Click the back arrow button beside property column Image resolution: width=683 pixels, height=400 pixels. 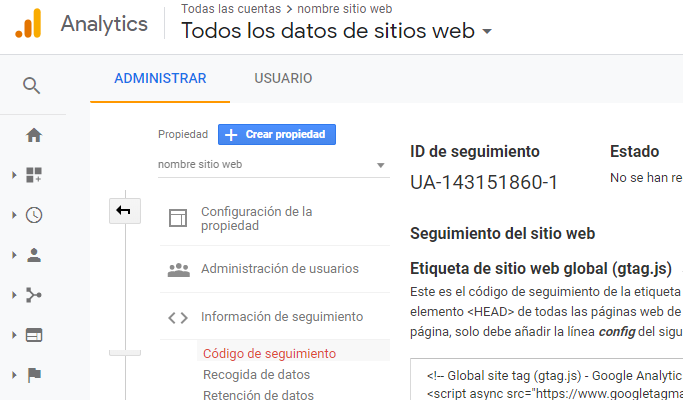pos(125,211)
